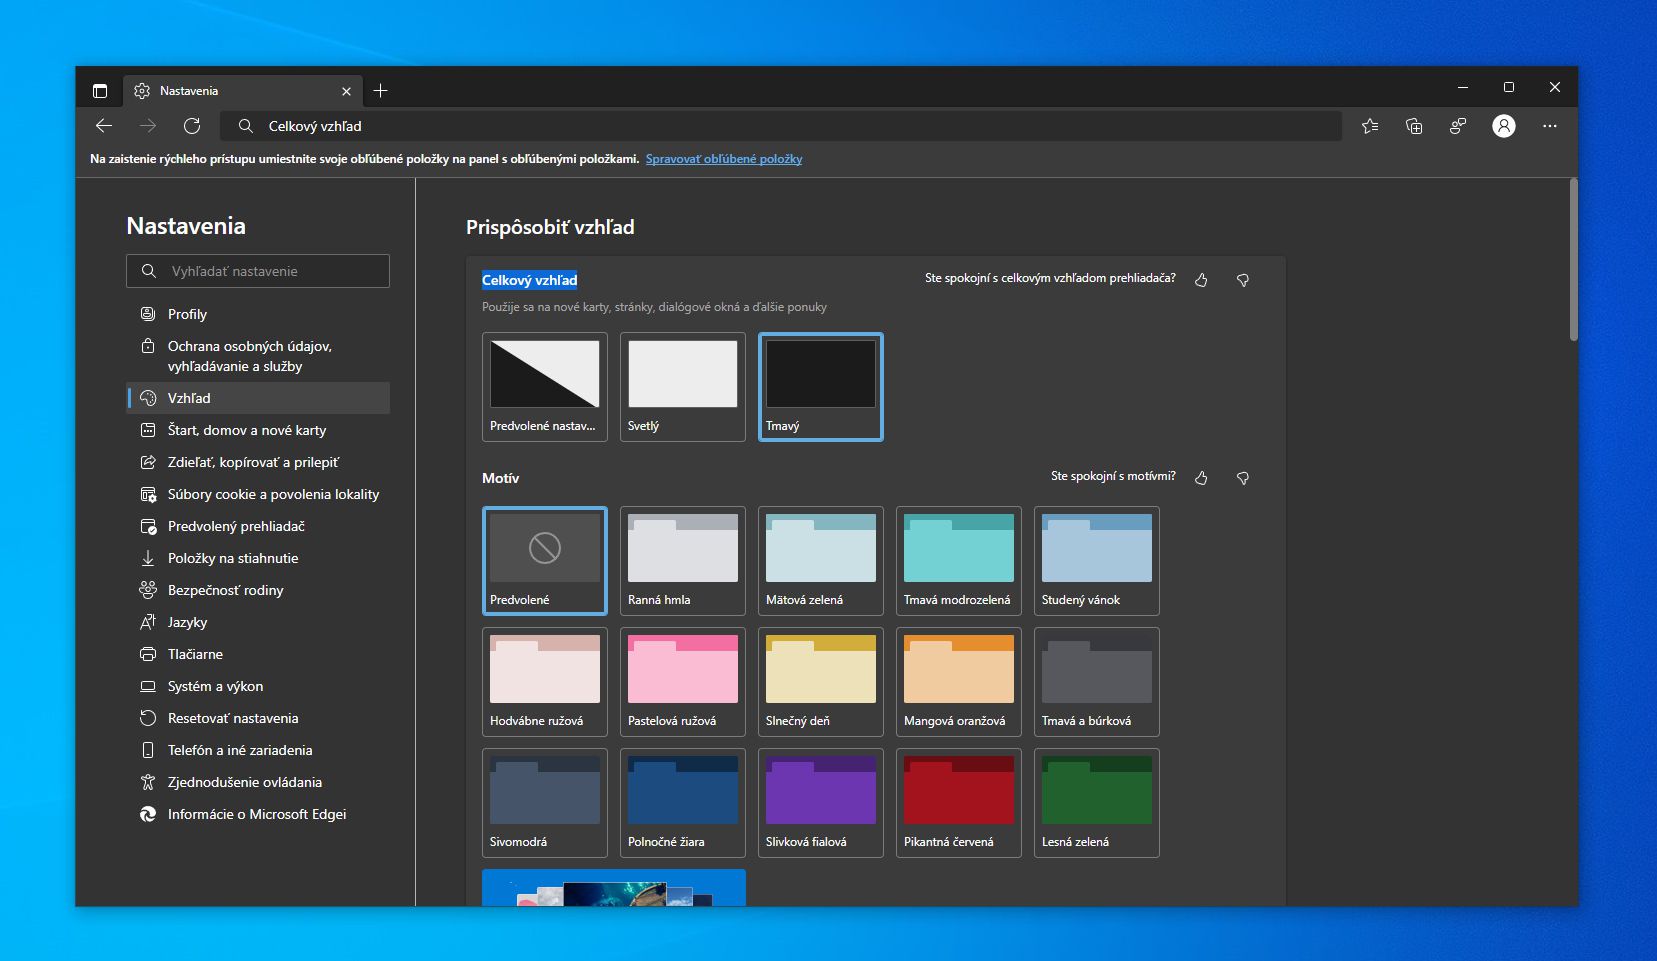Click the Profily sidebar icon
Image resolution: width=1657 pixels, height=961 pixels.
pyautogui.click(x=148, y=314)
